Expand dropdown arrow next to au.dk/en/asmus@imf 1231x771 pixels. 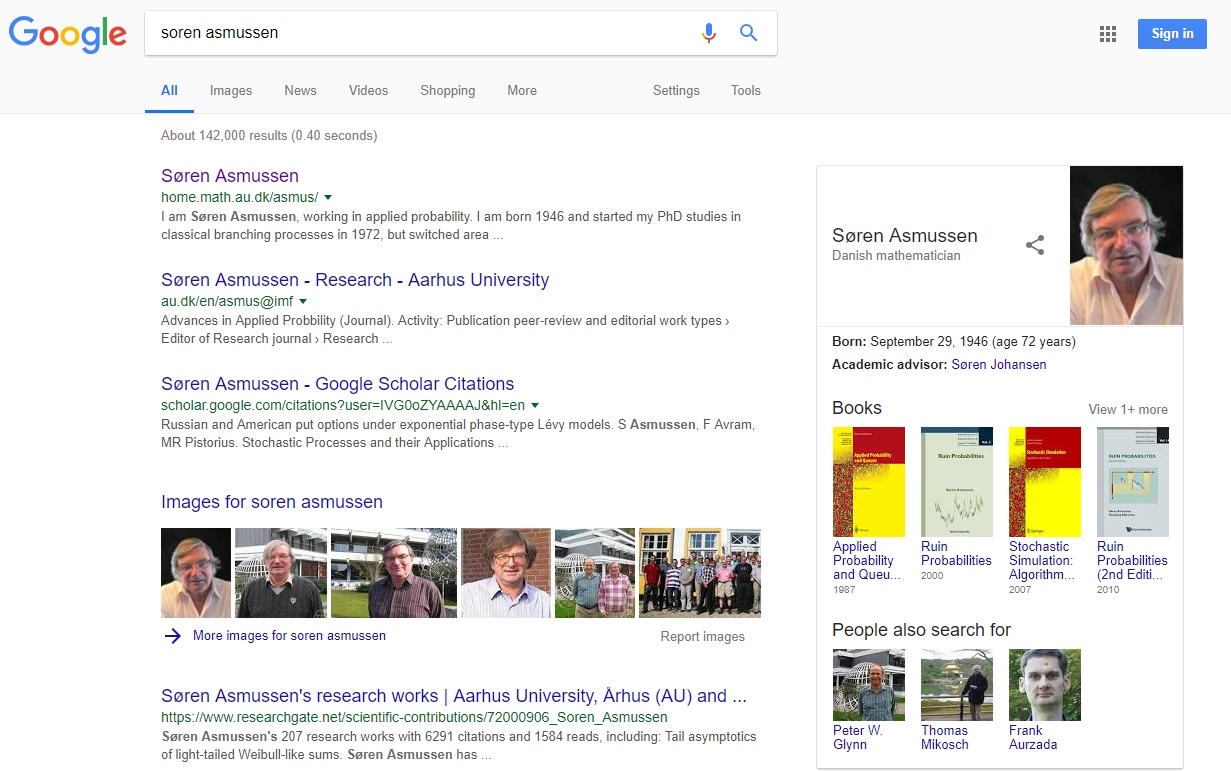303,301
